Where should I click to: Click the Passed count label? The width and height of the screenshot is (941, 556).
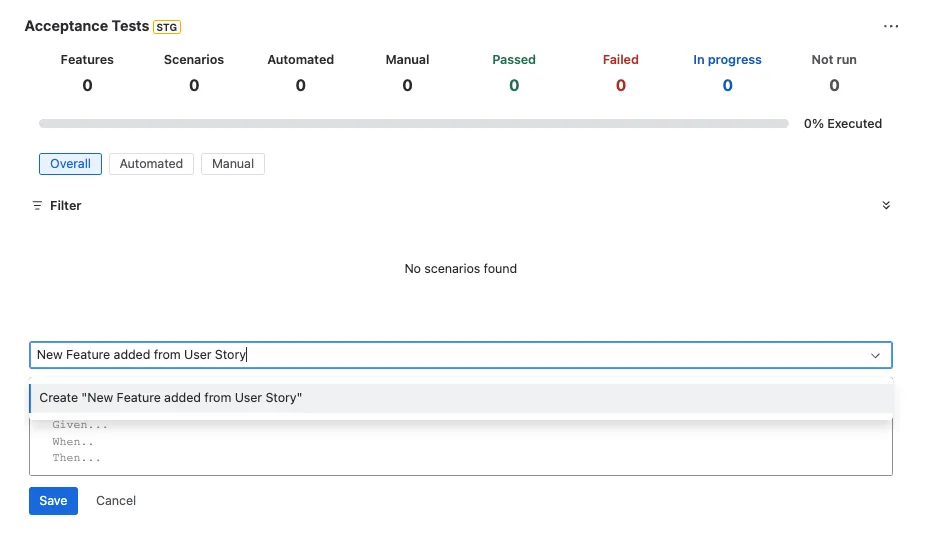pyautogui.click(x=514, y=60)
